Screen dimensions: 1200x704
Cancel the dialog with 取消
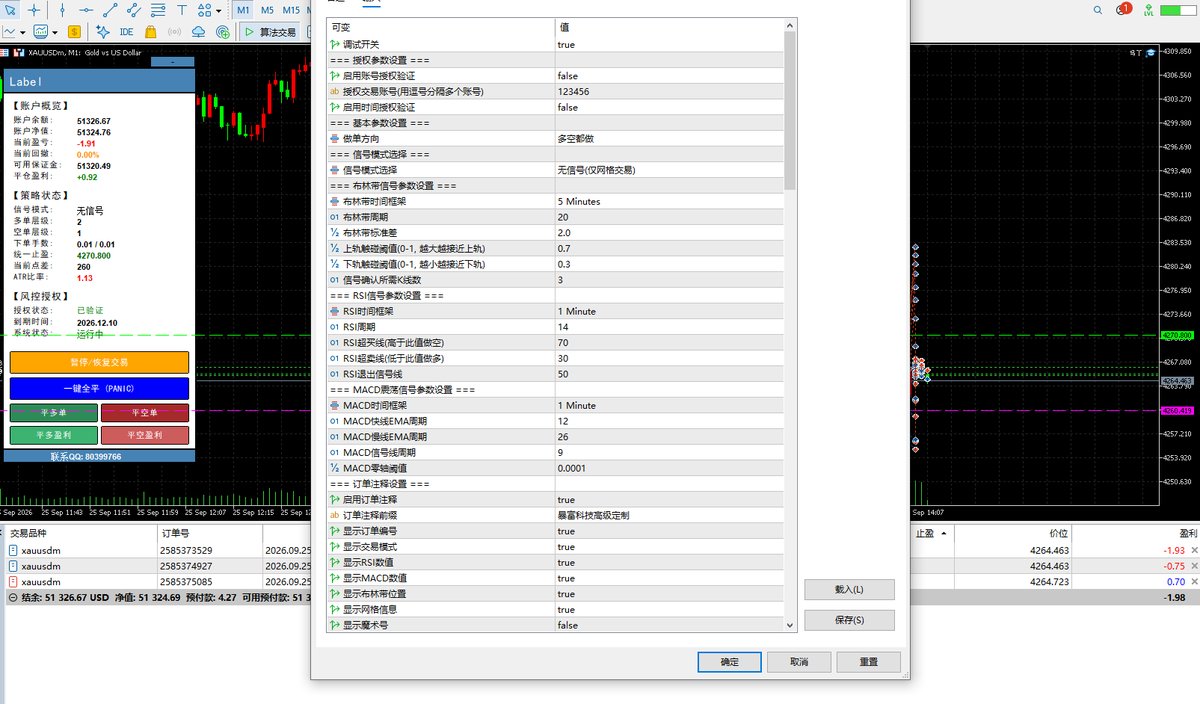click(799, 662)
